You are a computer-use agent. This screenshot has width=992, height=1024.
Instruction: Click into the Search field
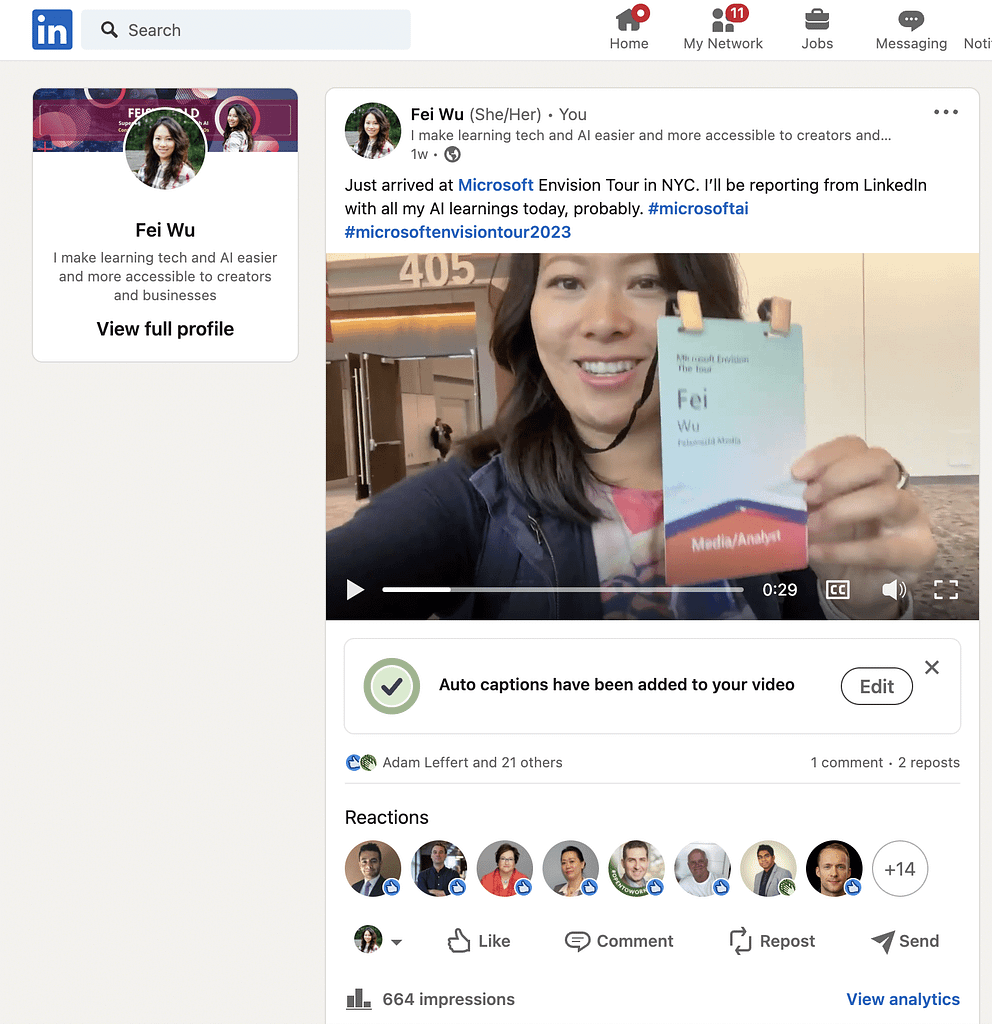tap(246, 29)
